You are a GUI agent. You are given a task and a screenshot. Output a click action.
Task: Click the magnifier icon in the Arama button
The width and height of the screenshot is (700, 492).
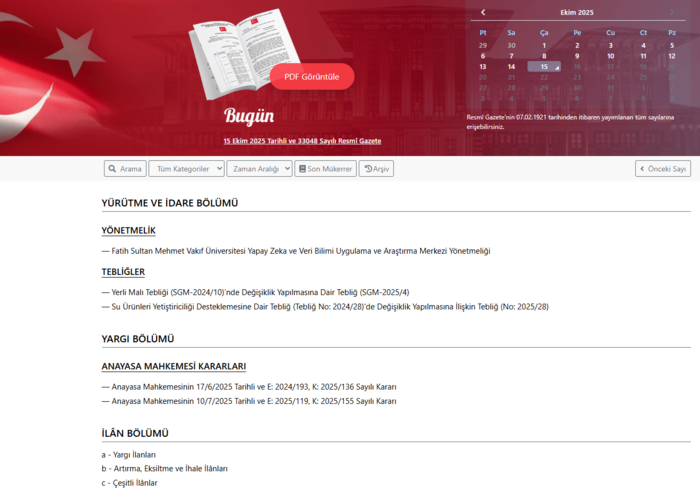click(x=112, y=169)
